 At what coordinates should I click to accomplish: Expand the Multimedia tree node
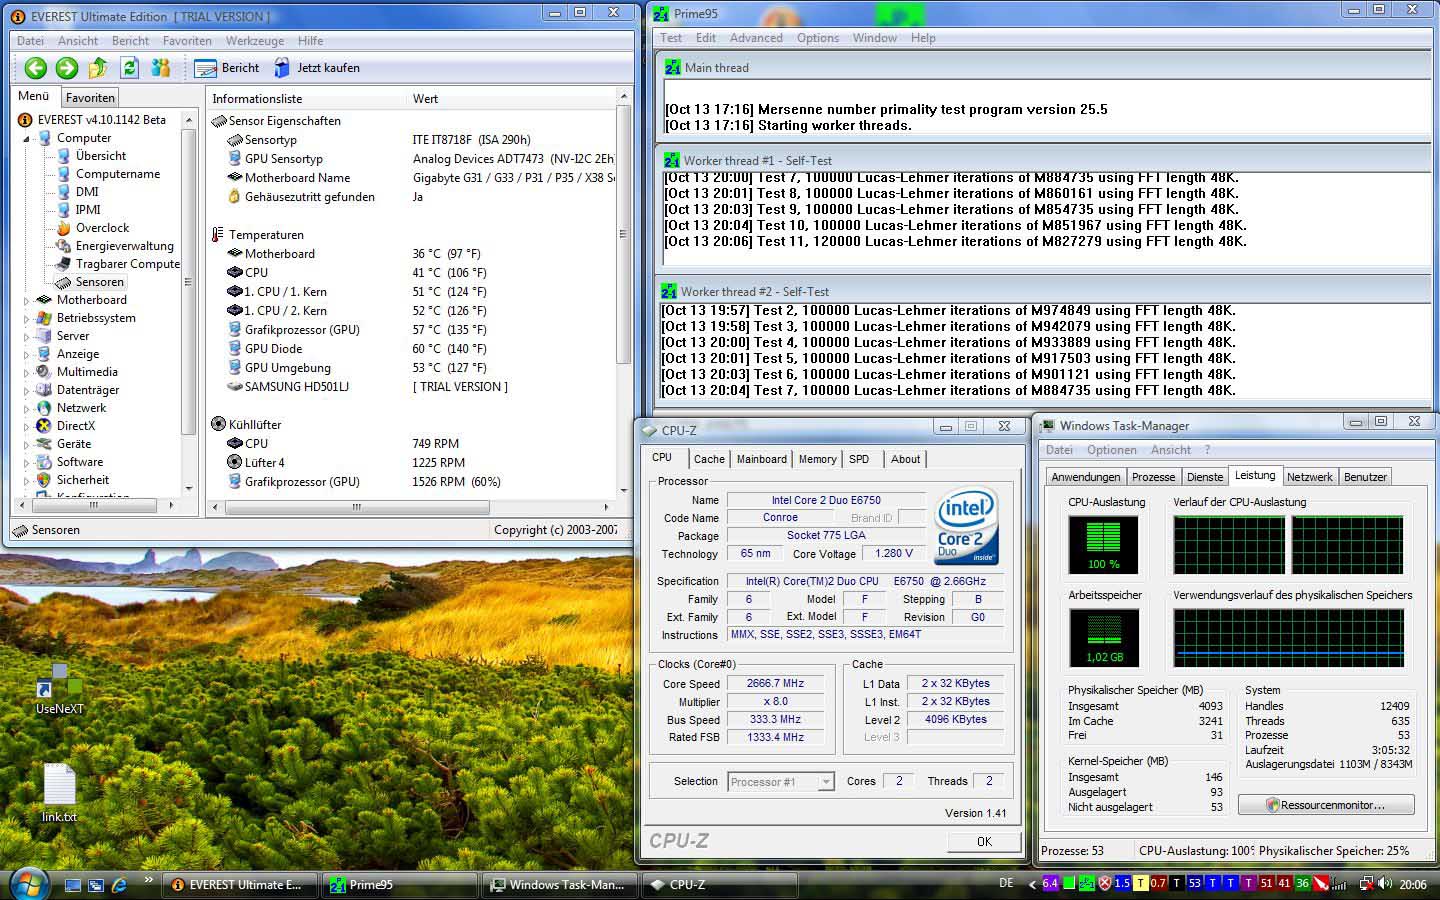click(x=27, y=372)
